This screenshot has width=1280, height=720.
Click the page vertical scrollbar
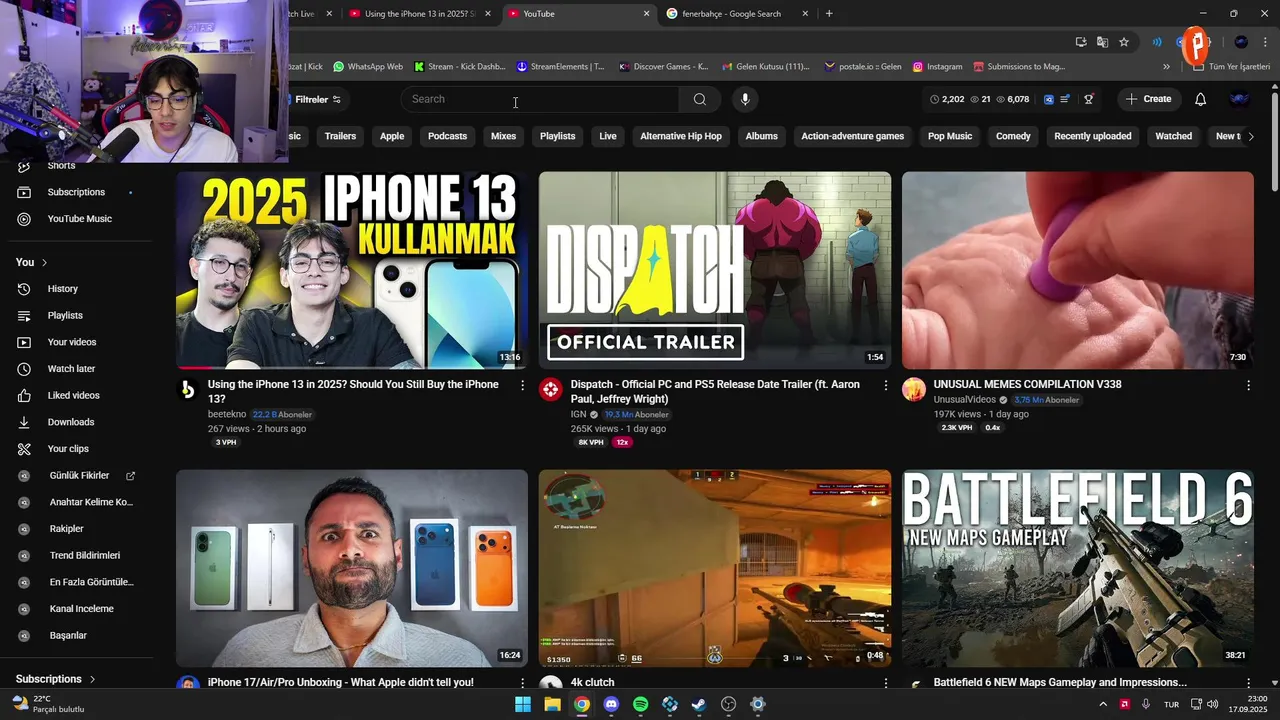(x=1274, y=140)
